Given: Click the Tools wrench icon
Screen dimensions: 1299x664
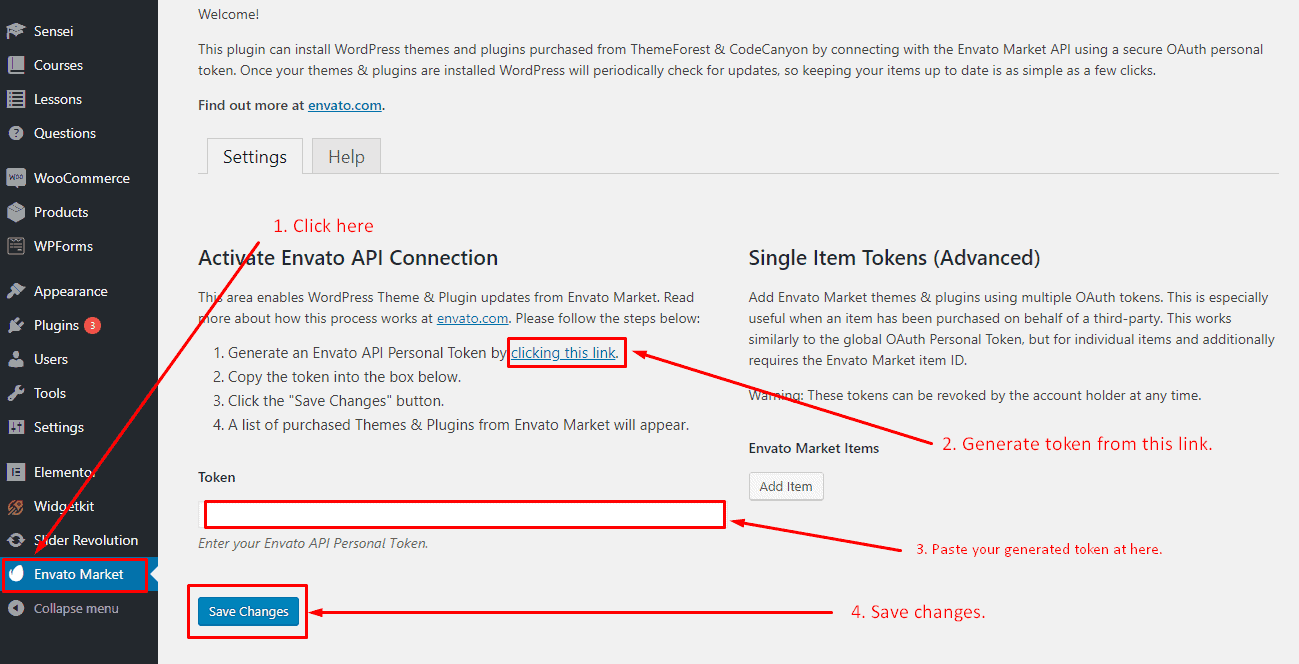Looking at the screenshot, I should coord(16,393).
